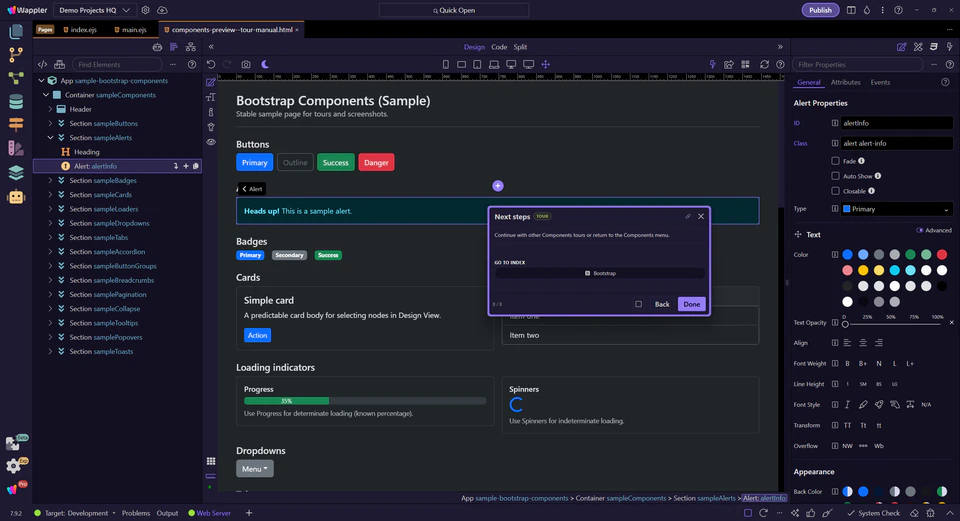Click the lightning bolt icon in design toolbar
Image resolution: width=960 pixels, height=521 pixels.
[712, 64]
